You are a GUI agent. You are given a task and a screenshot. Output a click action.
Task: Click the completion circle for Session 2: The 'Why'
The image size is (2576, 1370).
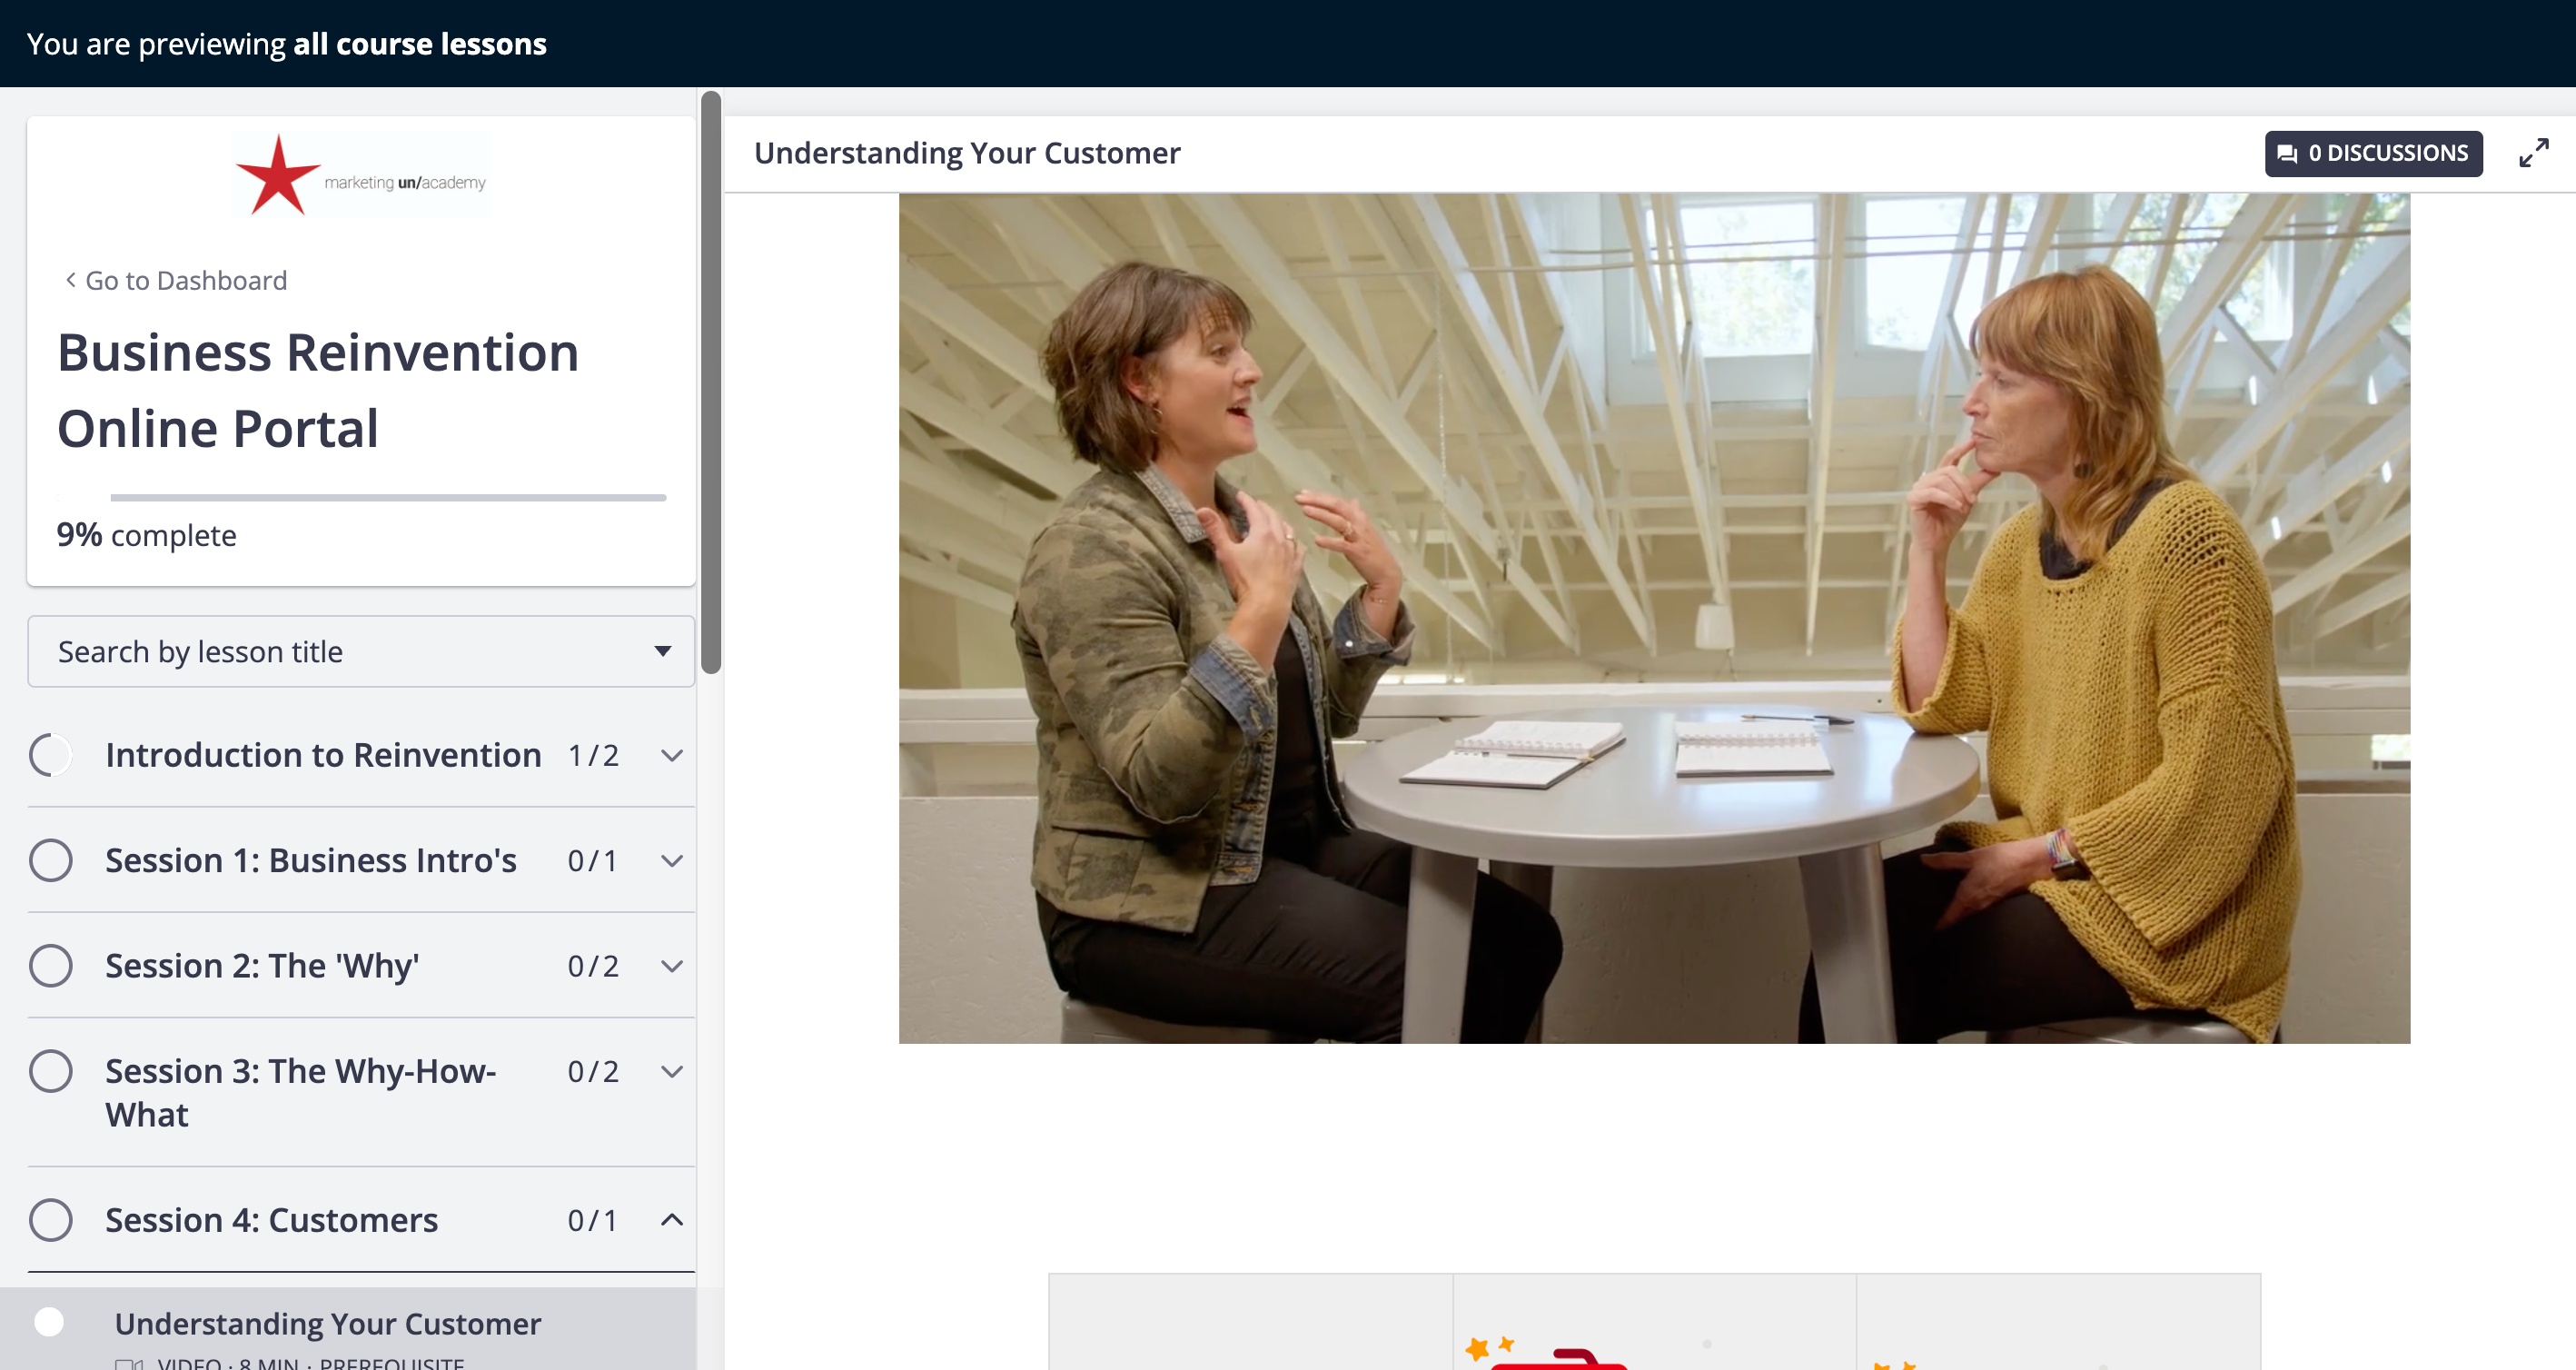click(51, 966)
